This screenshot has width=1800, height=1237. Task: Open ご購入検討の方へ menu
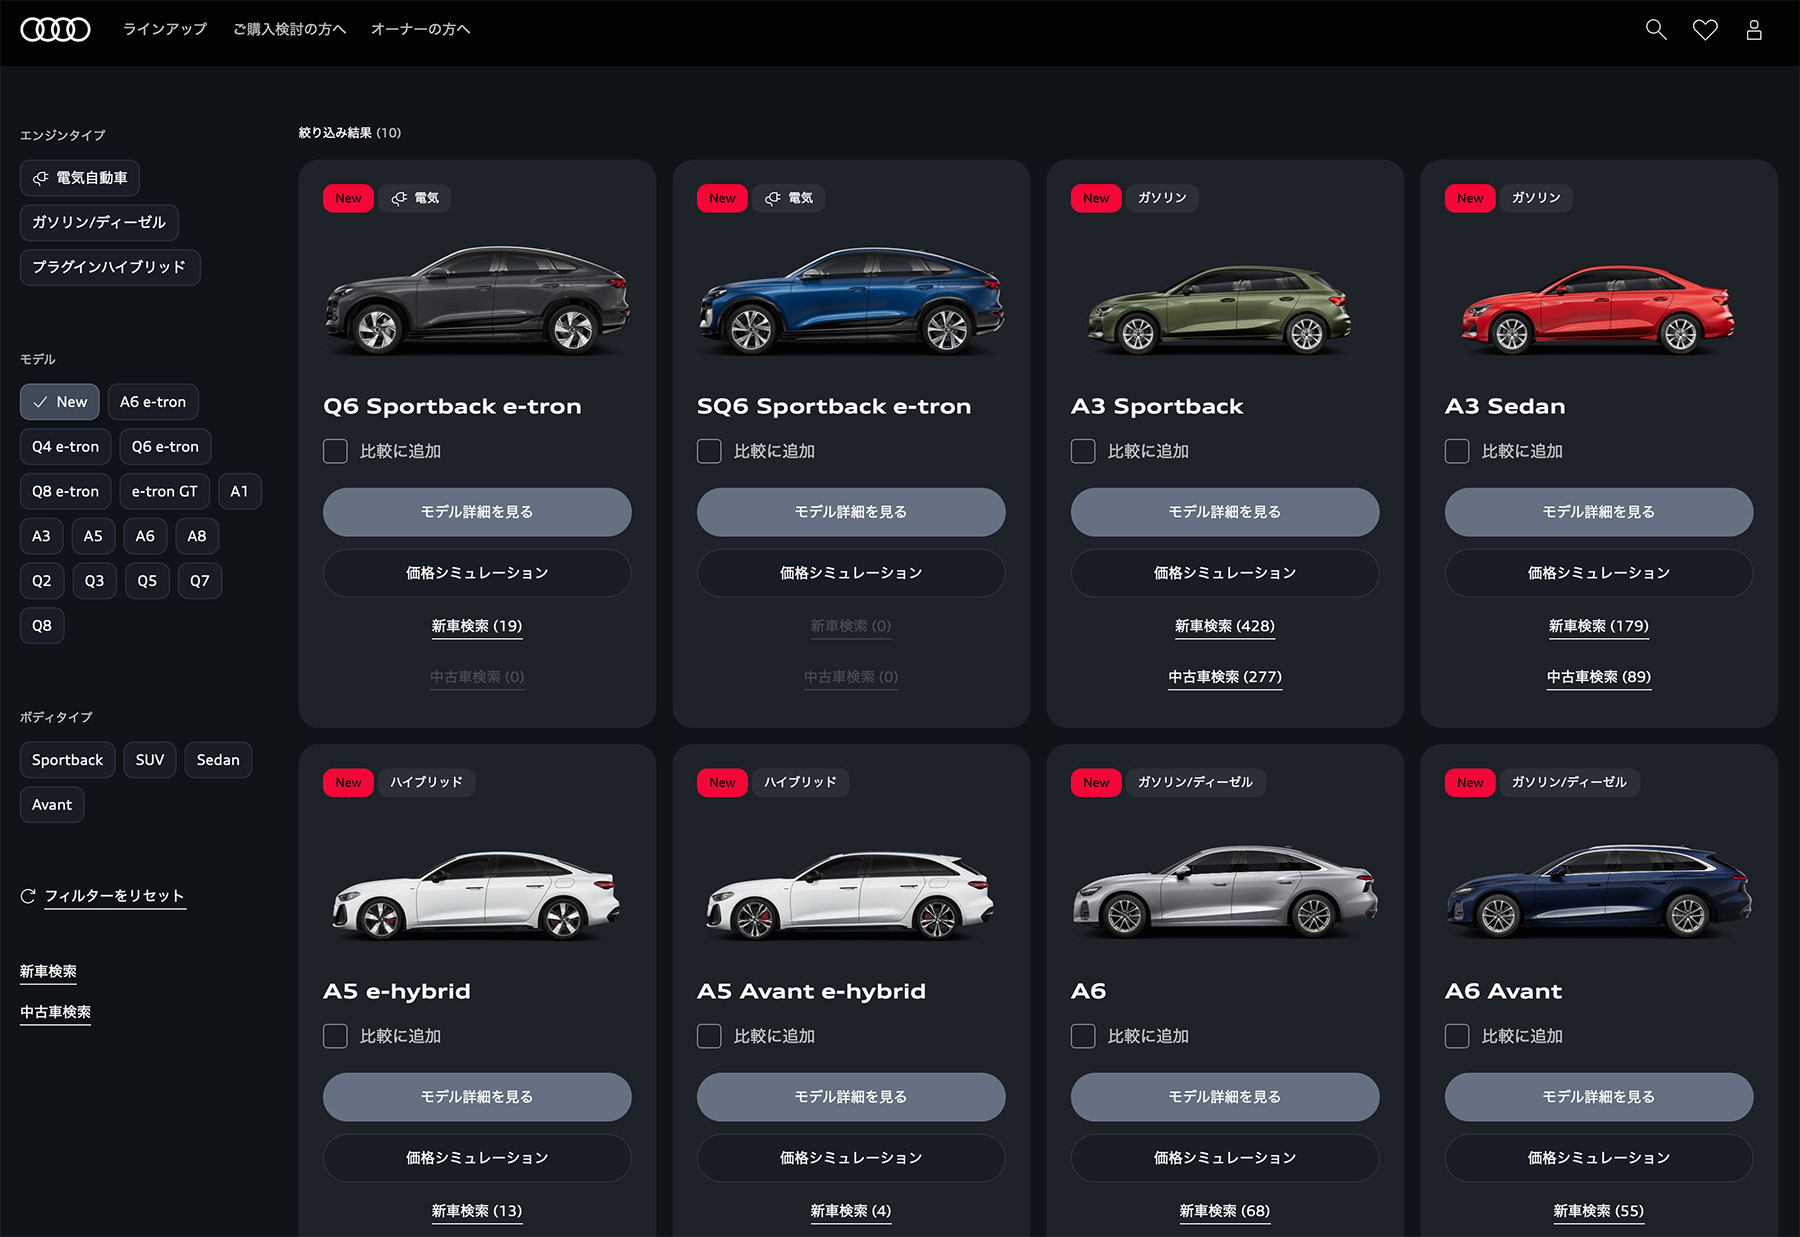coord(289,29)
